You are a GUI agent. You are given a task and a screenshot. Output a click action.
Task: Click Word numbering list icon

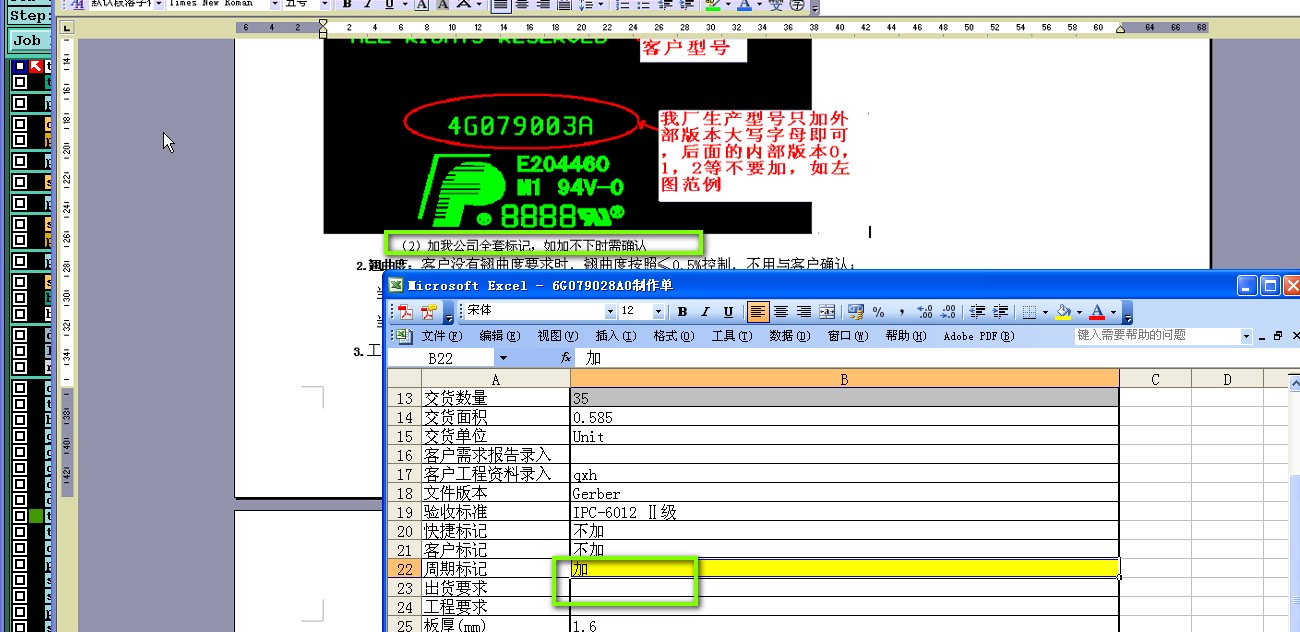pyautogui.click(x=623, y=4)
